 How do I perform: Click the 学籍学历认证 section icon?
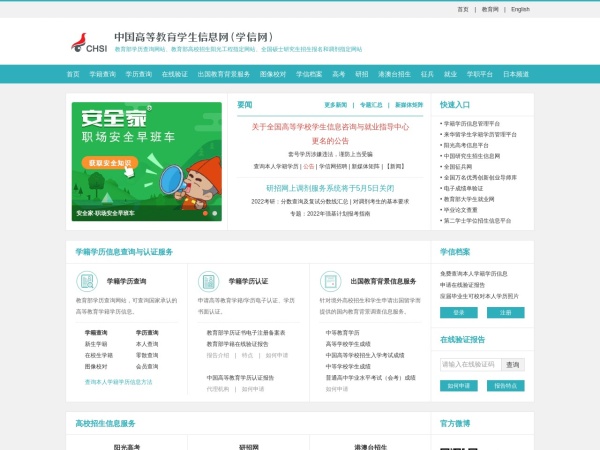208,281
